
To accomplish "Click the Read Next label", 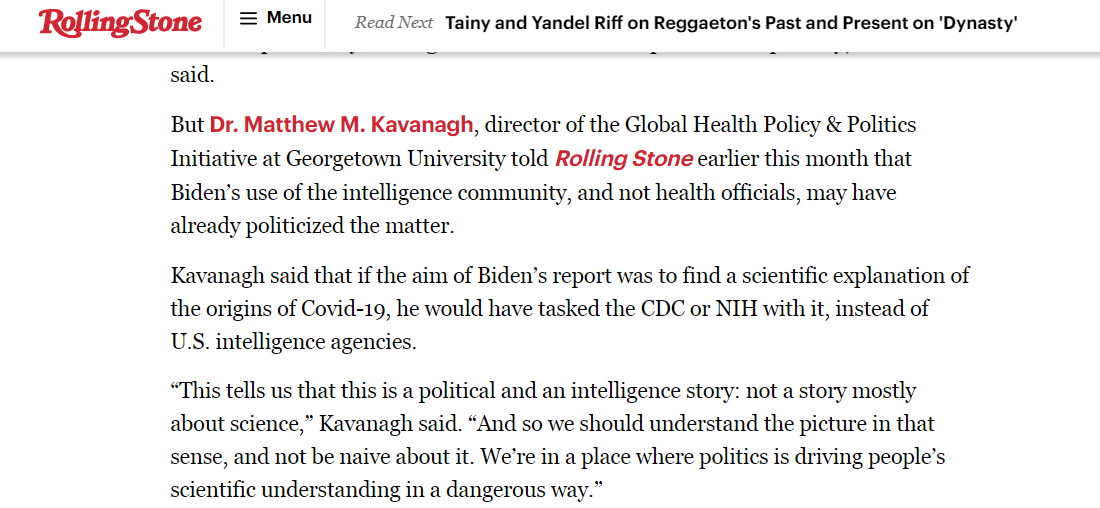I will (x=394, y=22).
